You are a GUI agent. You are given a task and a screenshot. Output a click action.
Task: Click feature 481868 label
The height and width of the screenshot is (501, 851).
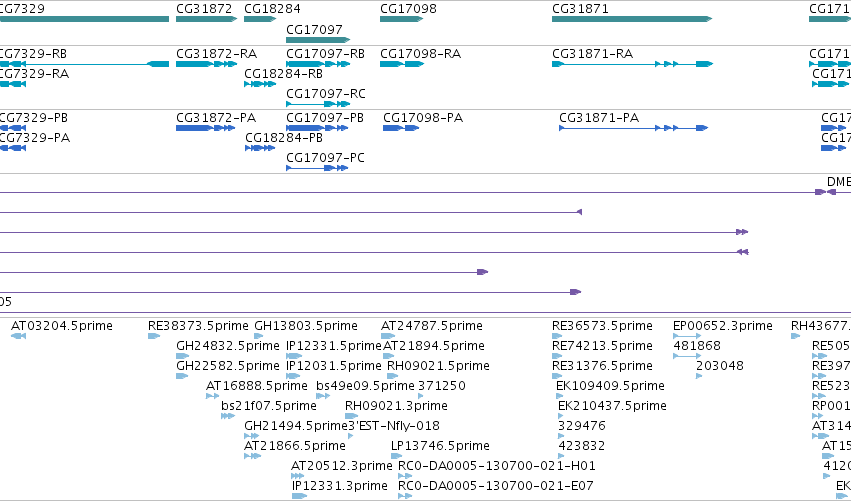click(x=697, y=346)
